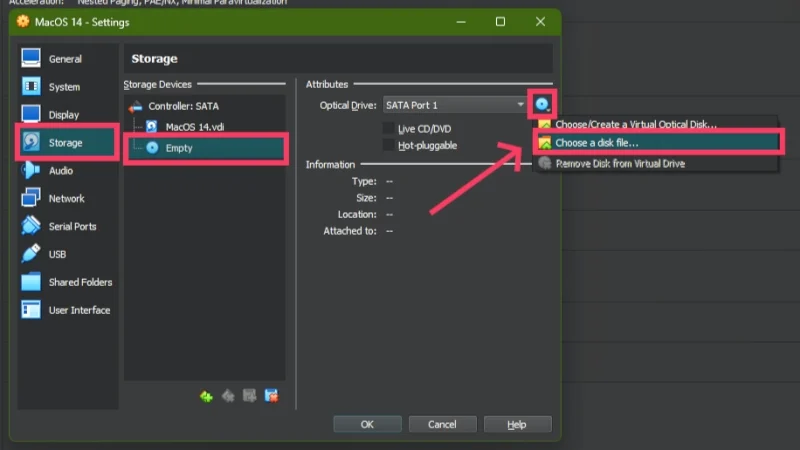Image resolution: width=800 pixels, height=450 pixels.
Task: Open the General settings category
Action: pos(65,59)
